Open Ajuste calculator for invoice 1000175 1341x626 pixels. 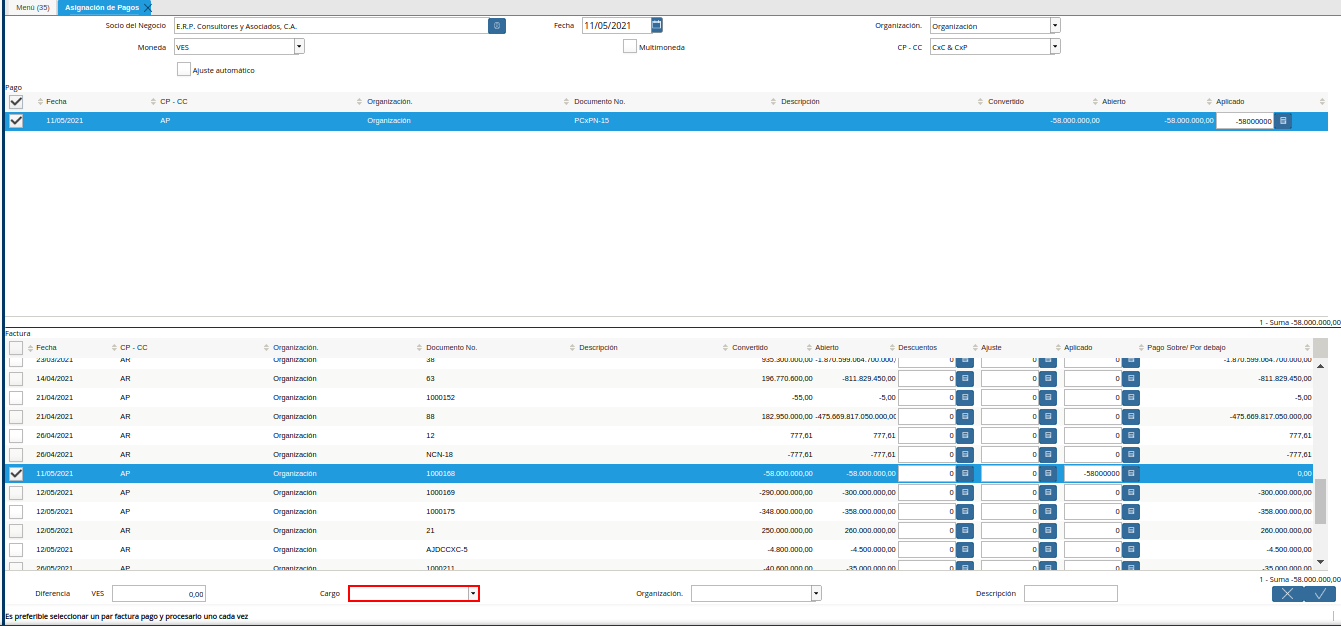tap(1048, 512)
